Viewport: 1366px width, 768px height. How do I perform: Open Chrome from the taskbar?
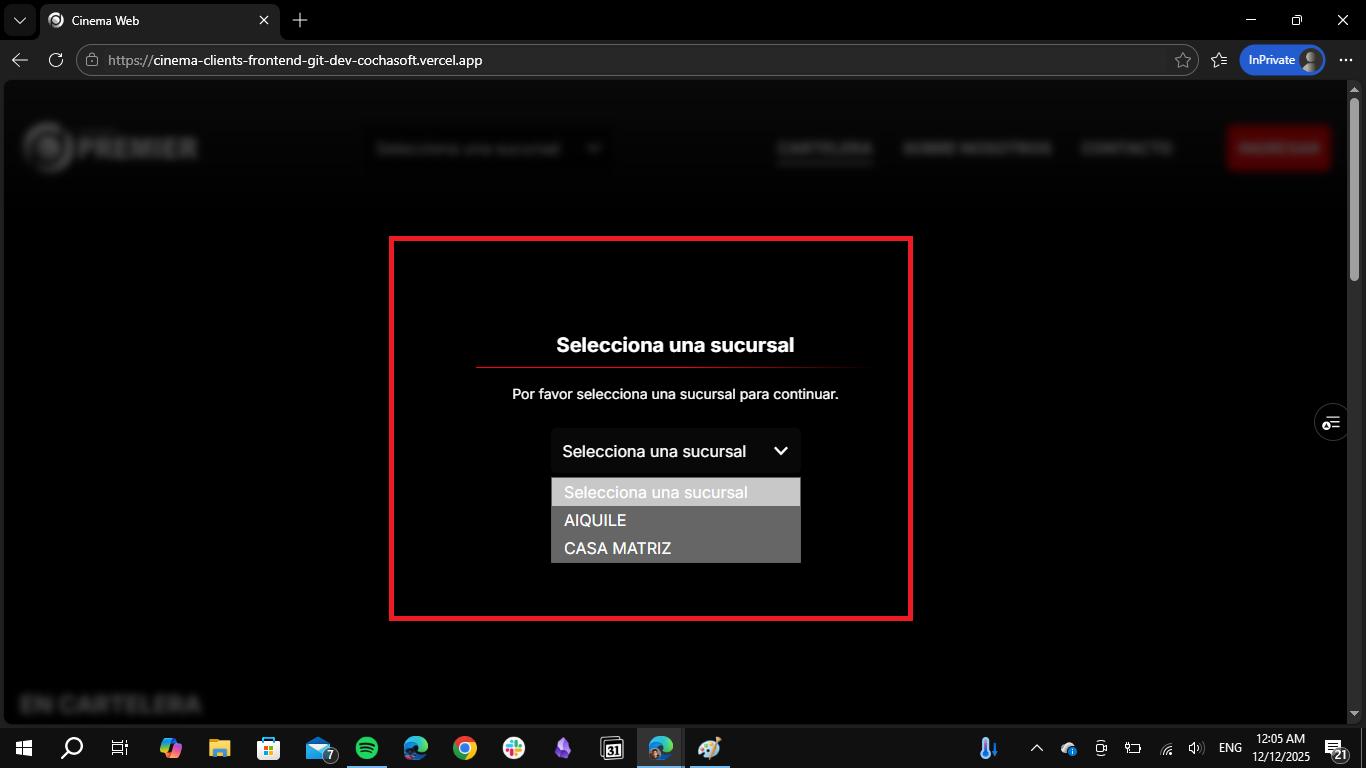tap(464, 747)
